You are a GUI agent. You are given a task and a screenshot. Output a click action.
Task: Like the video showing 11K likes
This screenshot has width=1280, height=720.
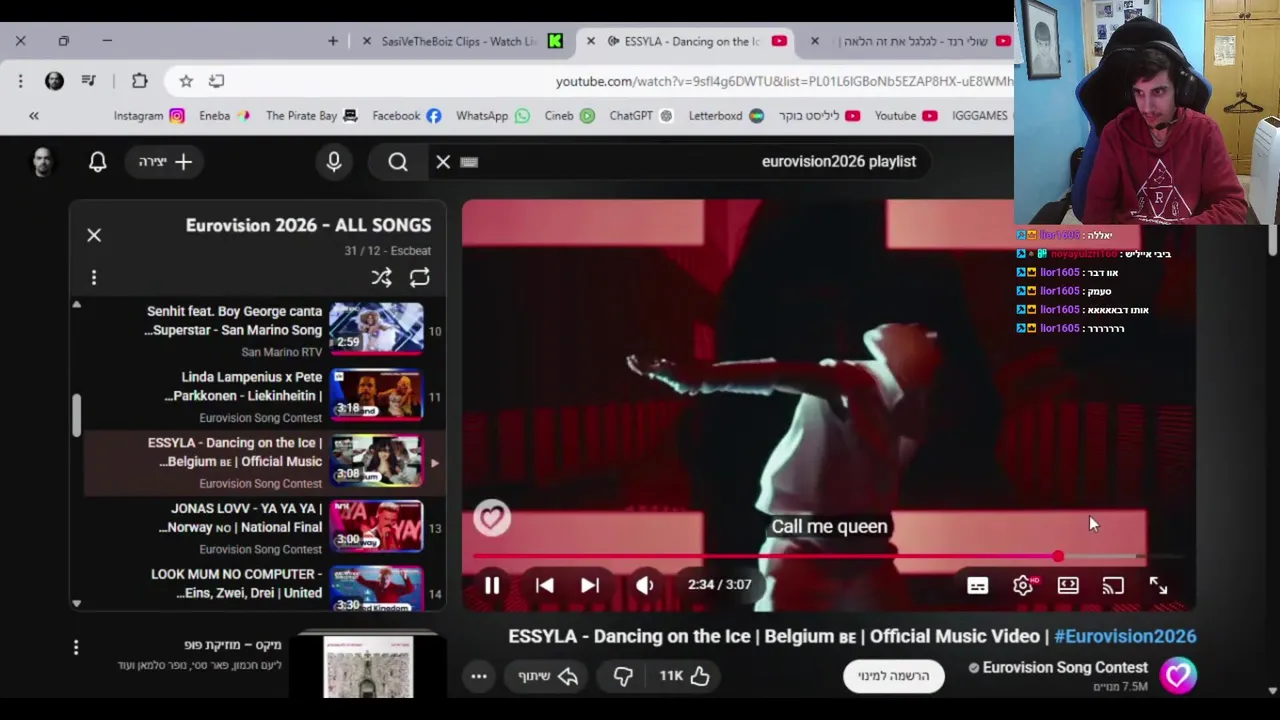(684, 676)
